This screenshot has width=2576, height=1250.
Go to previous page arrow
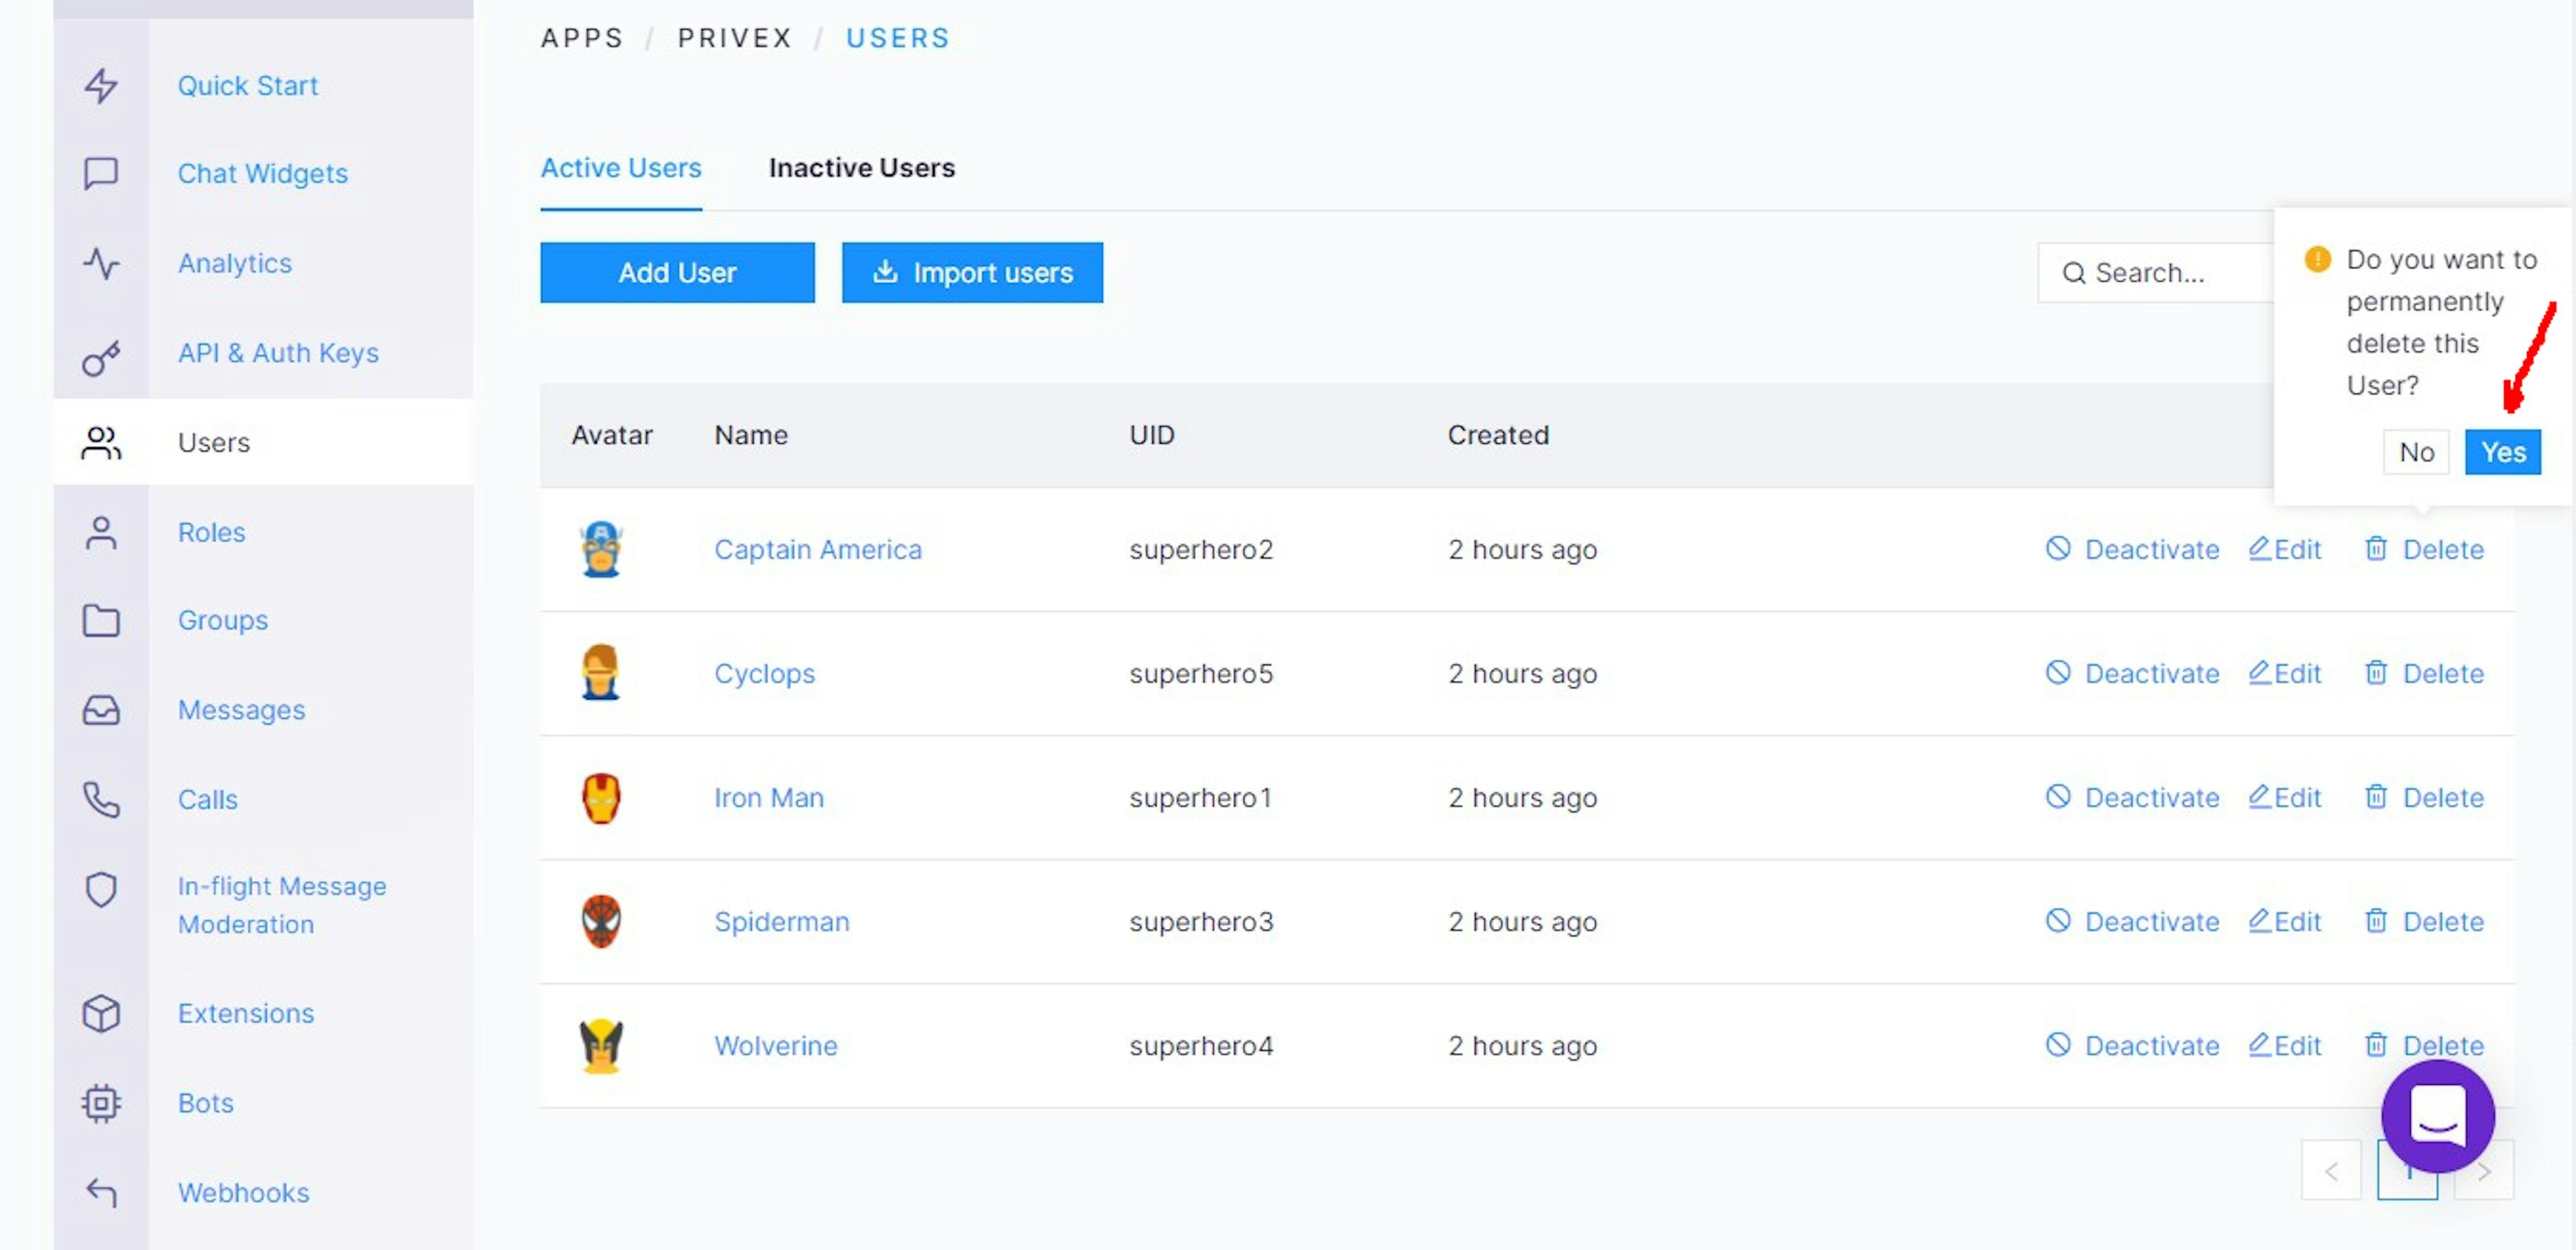click(x=2331, y=1171)
